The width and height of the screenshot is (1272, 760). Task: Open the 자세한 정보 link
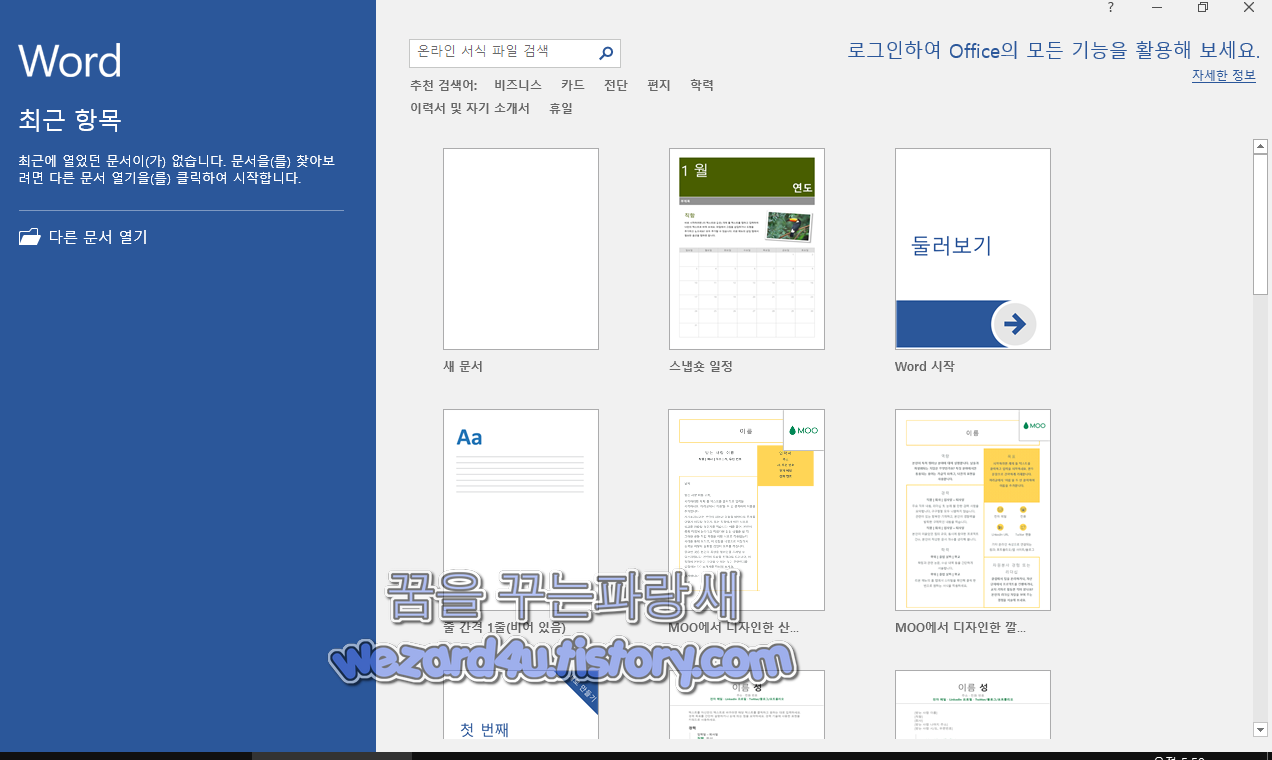(1223, 76)
